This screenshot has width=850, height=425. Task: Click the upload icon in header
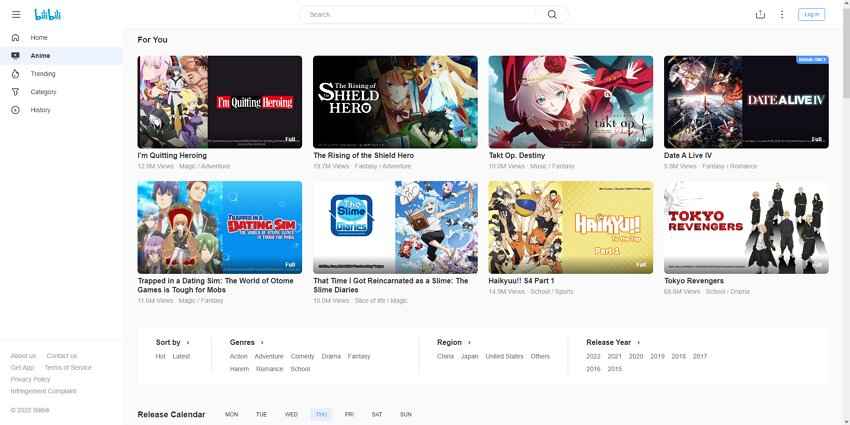click(x=761, y=15)
